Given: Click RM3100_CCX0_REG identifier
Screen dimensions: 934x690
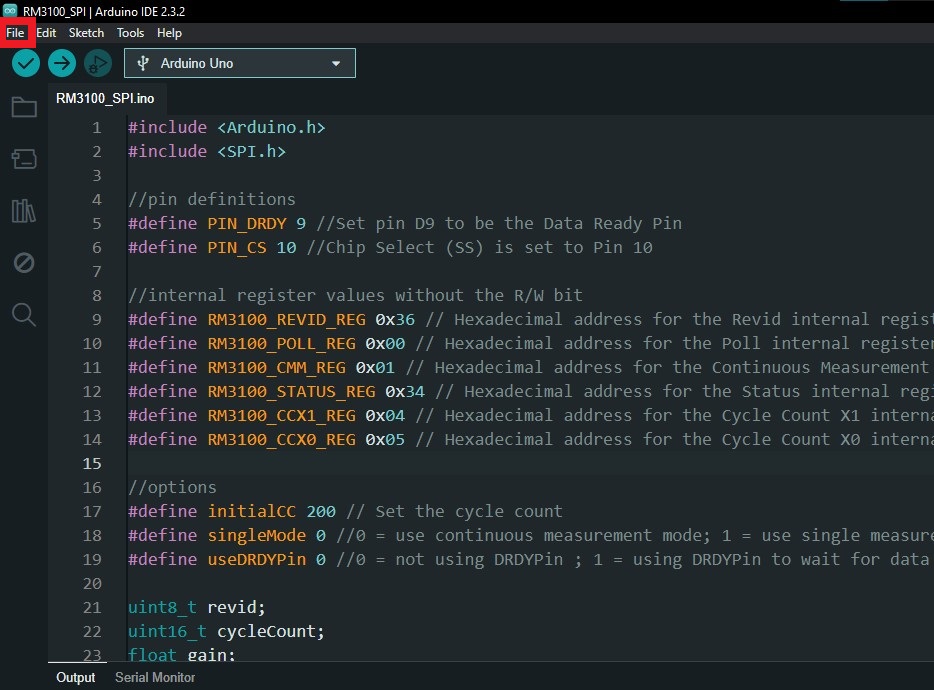Looking at the screenshot, I should coord(282,439).
